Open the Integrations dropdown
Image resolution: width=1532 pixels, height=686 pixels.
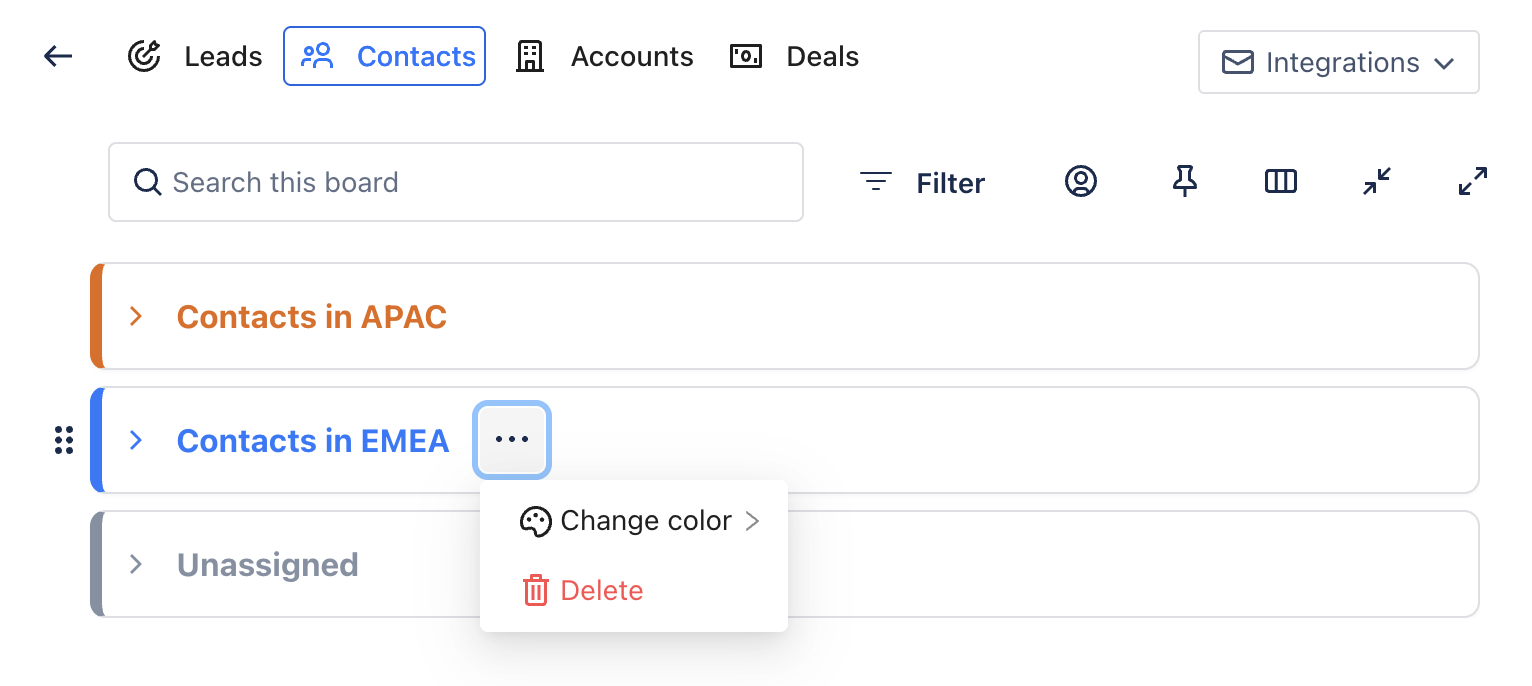pos(1338,63)
